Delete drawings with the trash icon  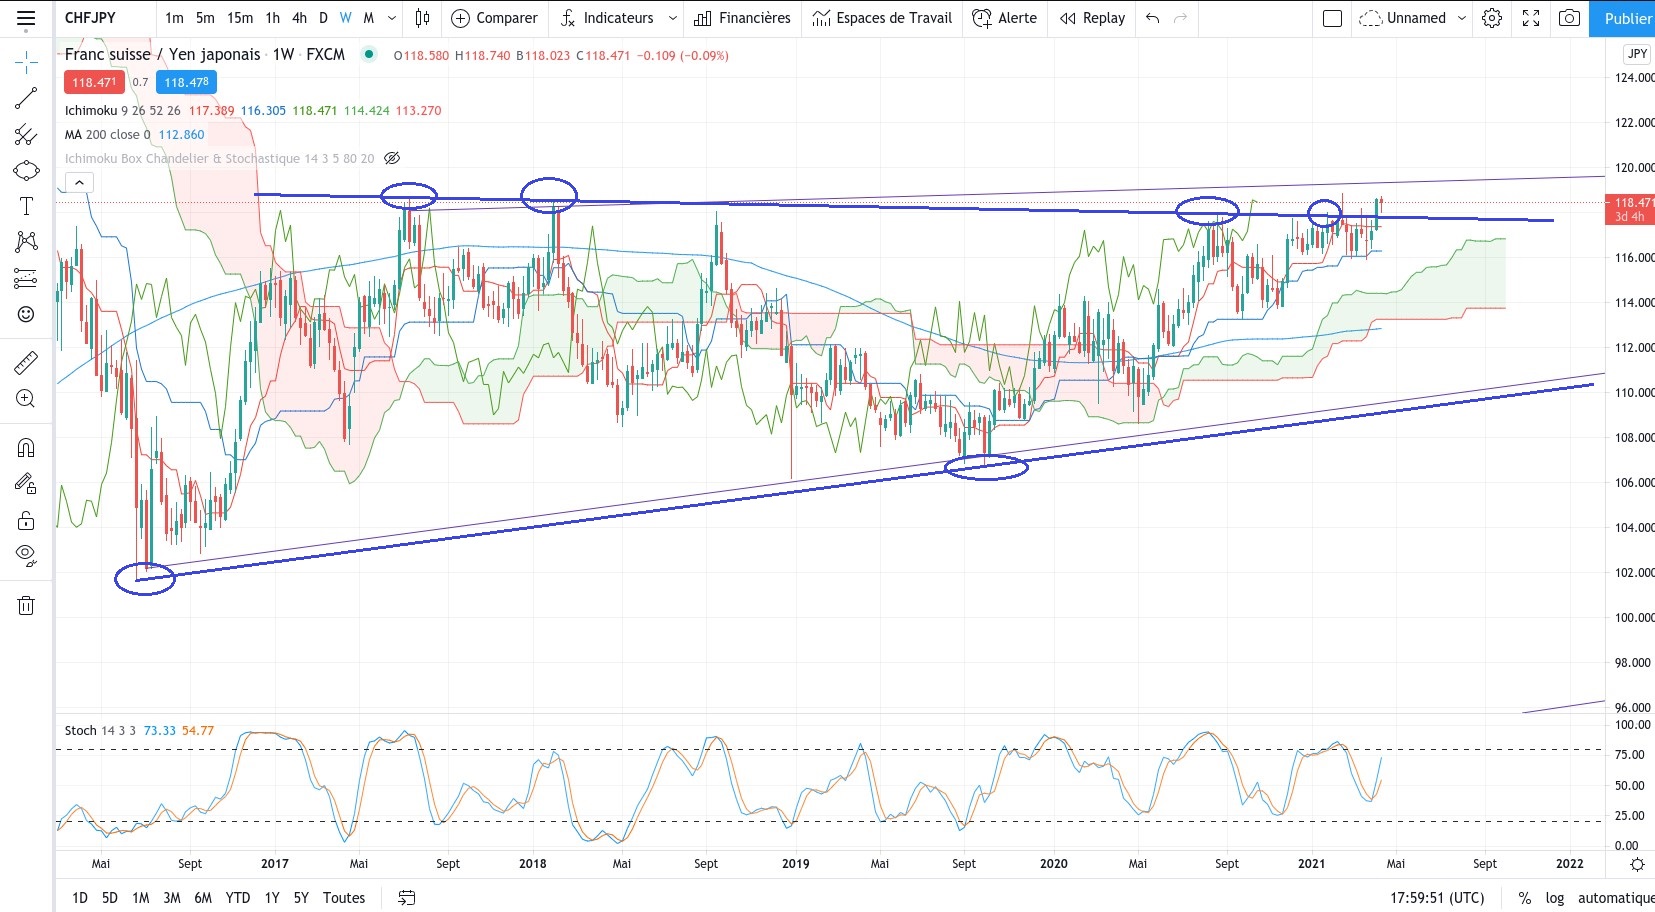[26, 605]
